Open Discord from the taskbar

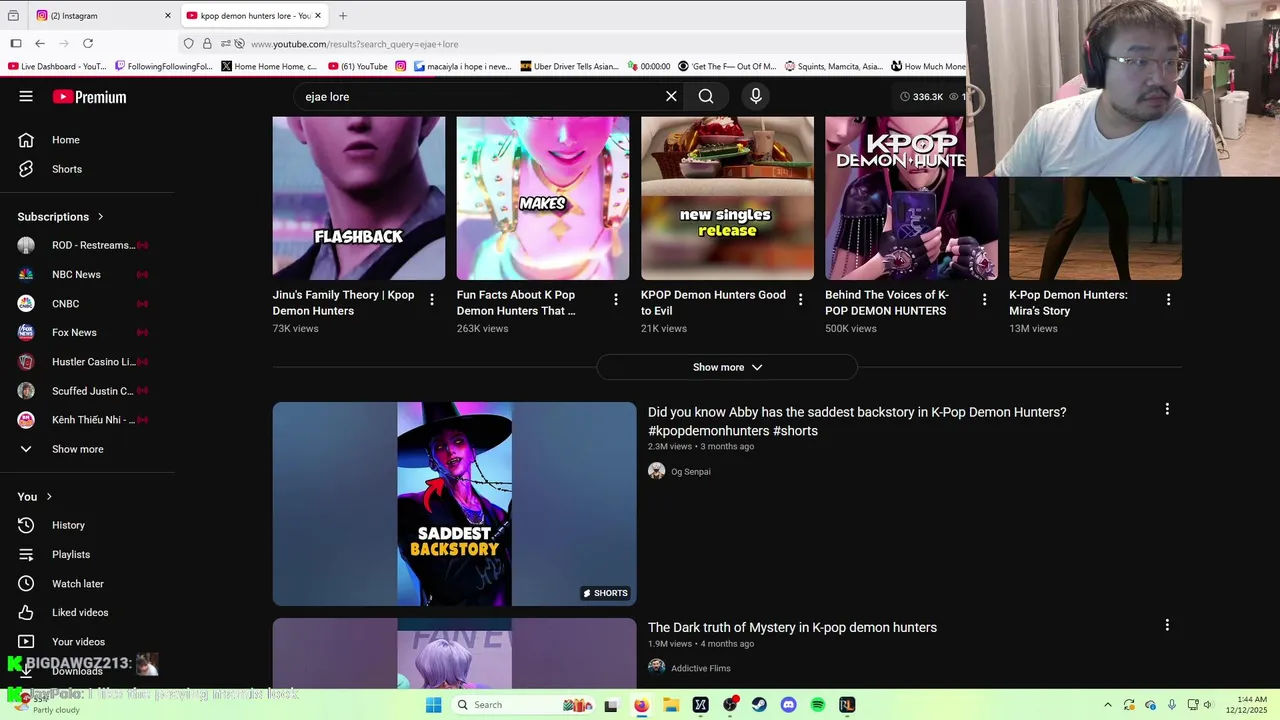pyautogui.click(x=788, y=705)
